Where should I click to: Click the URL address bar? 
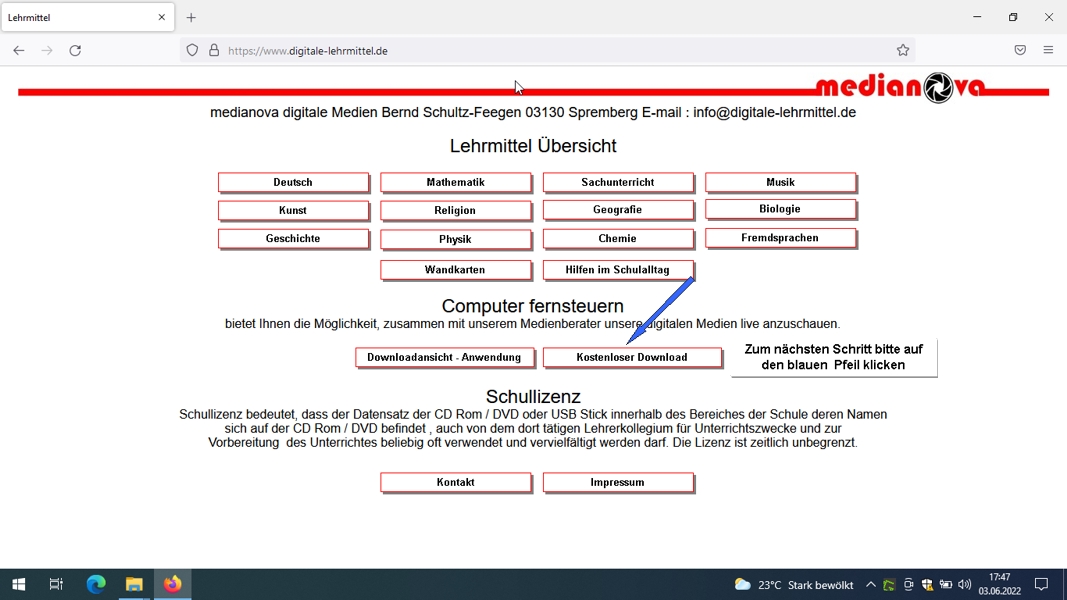tap(550, 50)
